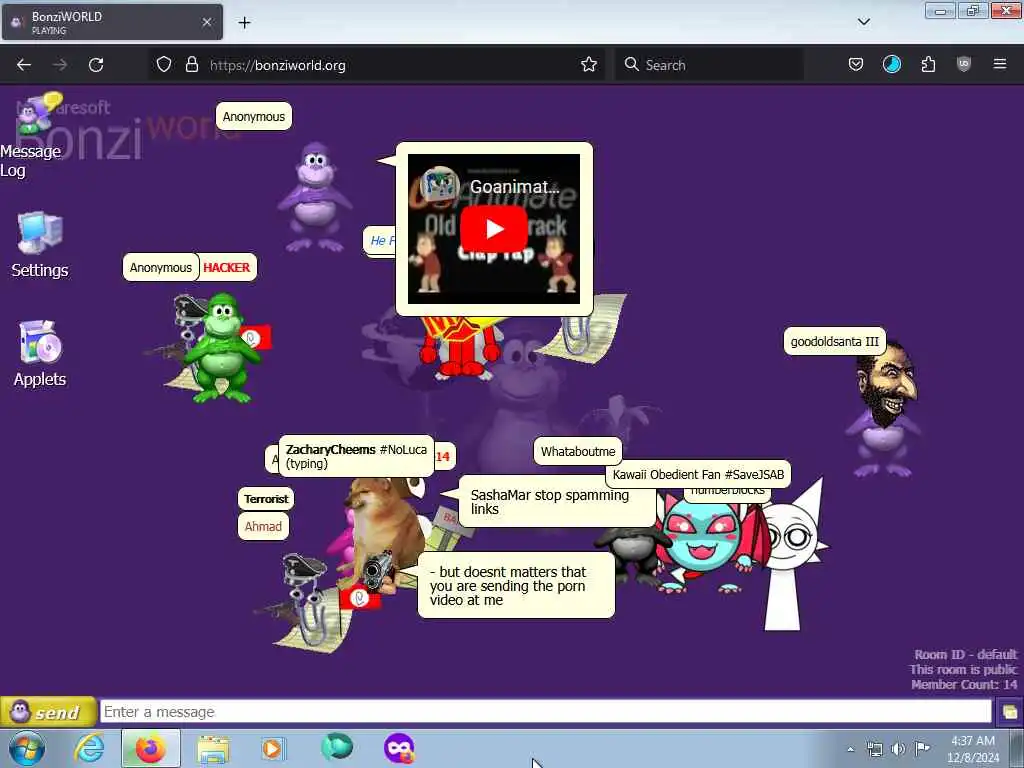The height and width of the screenshot is (768, 1024).
Task: Click the red HACKER tag
Action: click(x=226, y=268)
